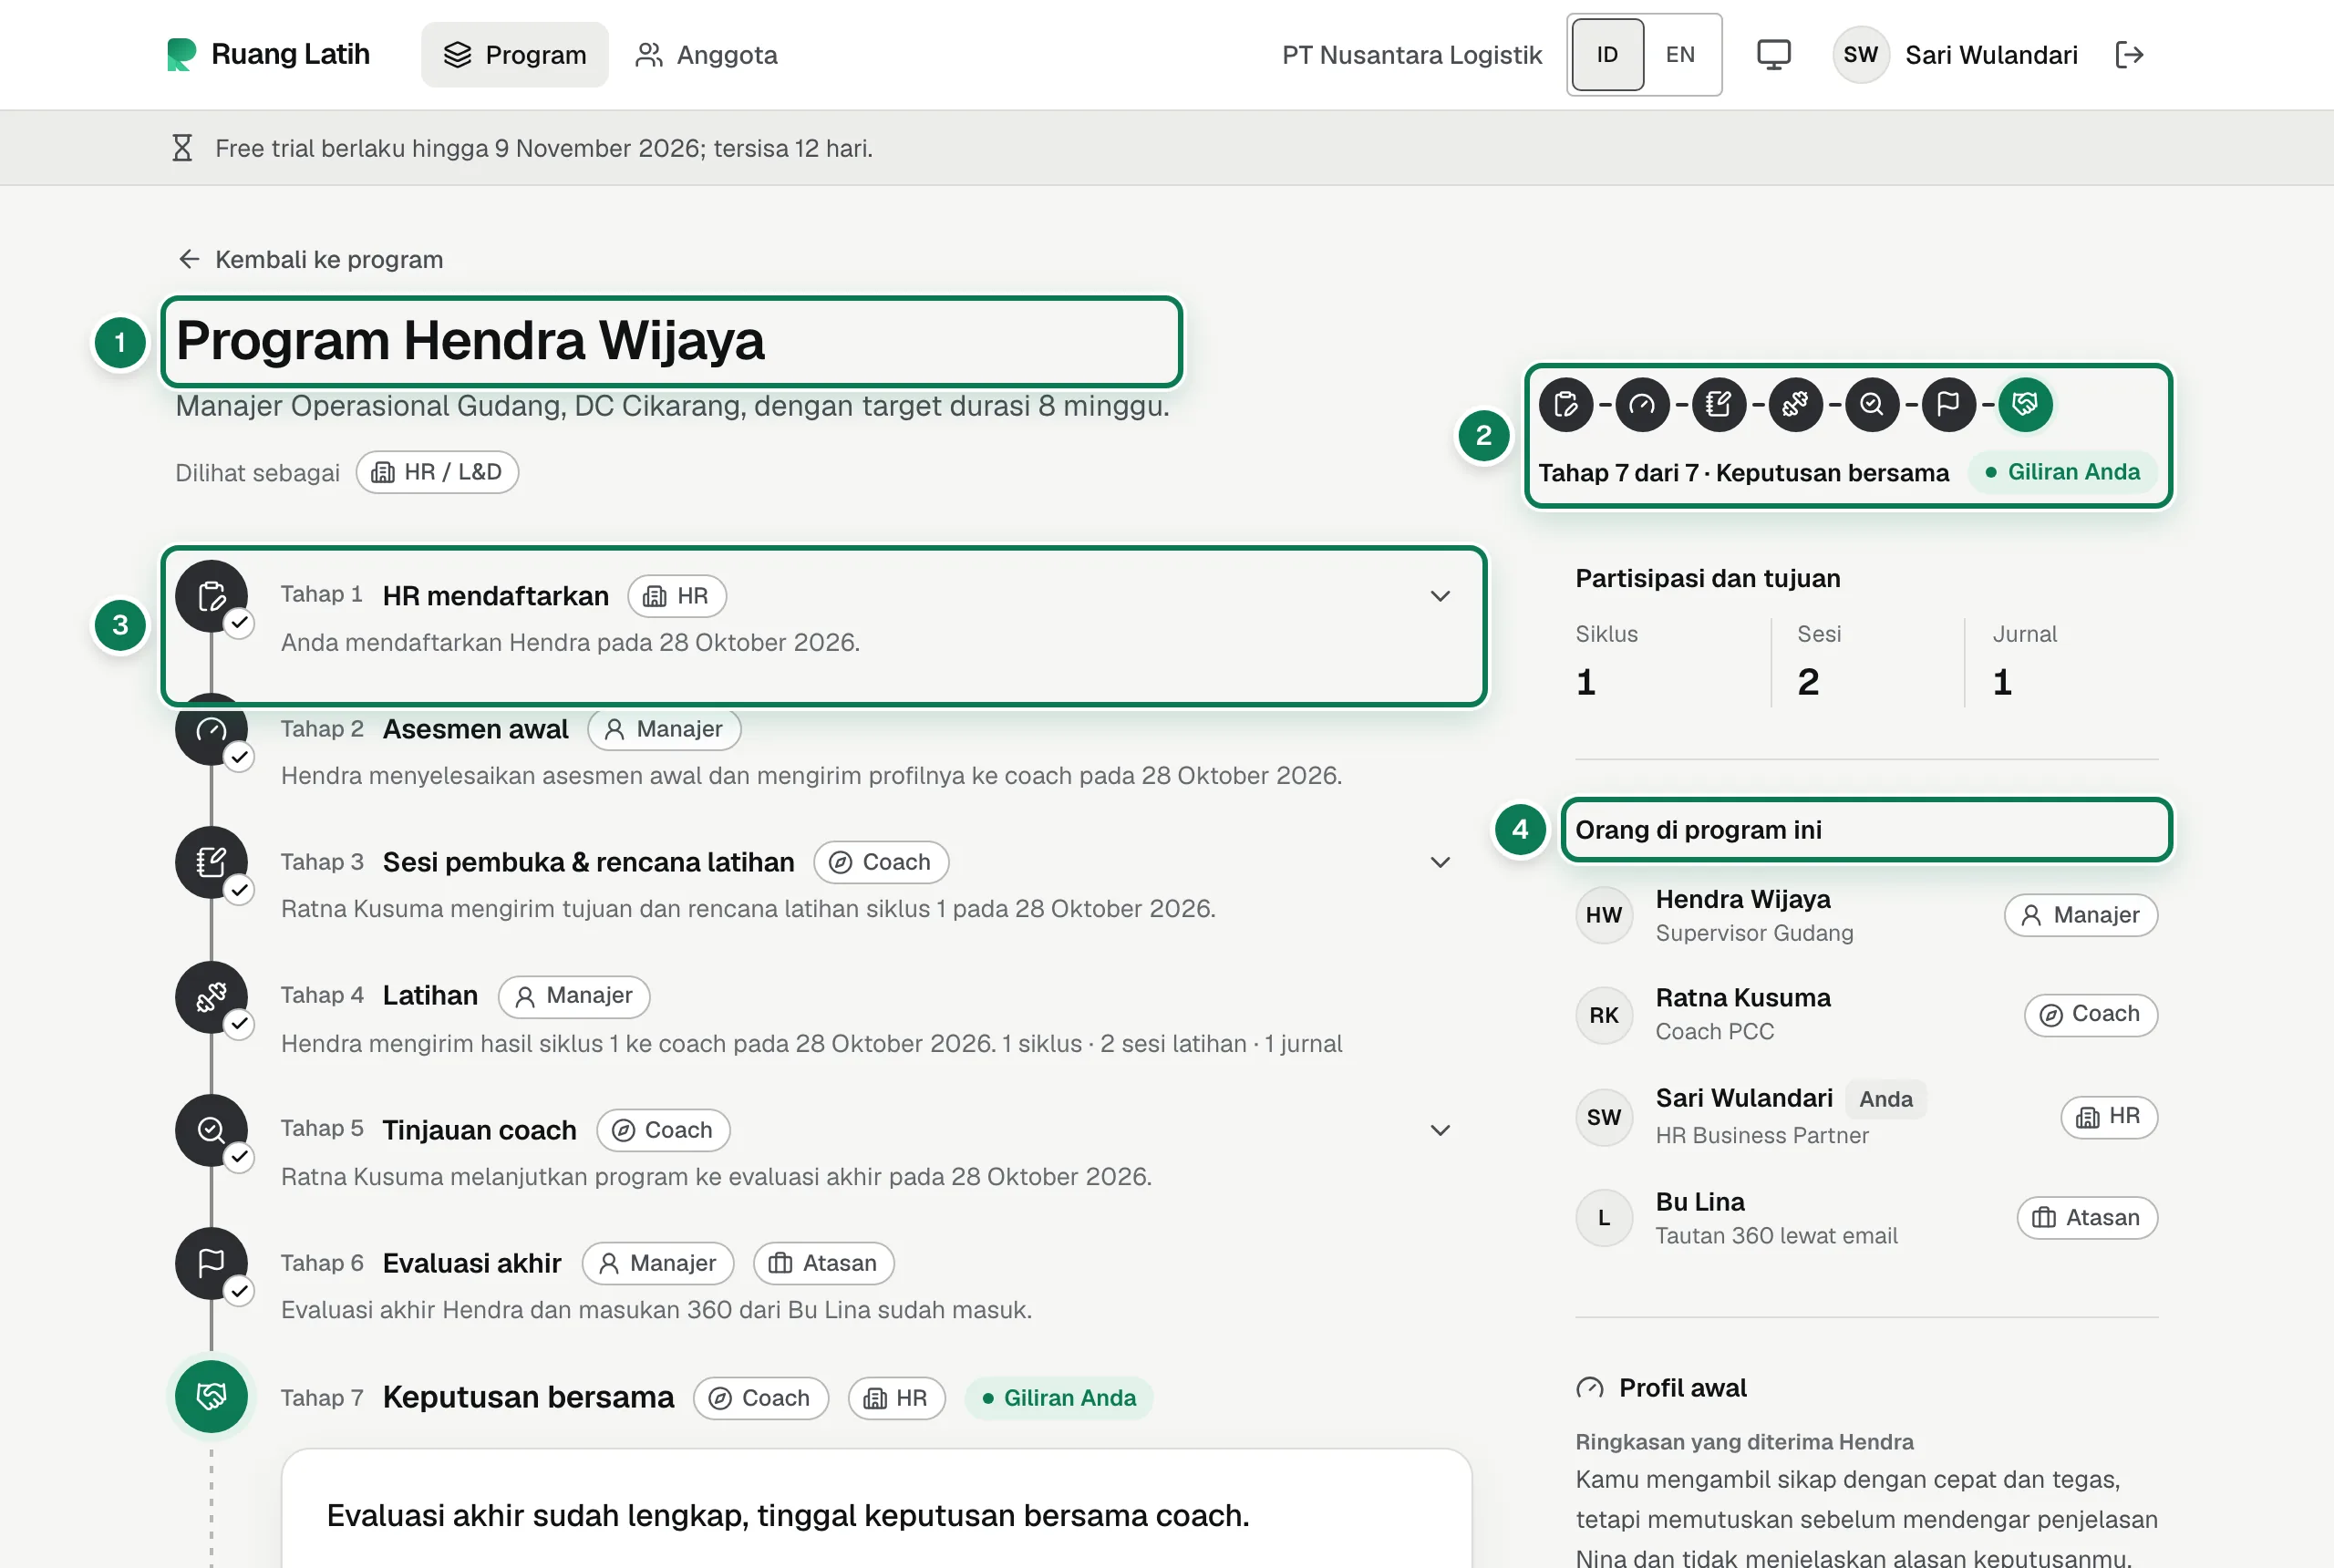The height and width of the screenshot is (1568, 2334).
Task: Click the gauge assessment icon in stepper
Action: (x=1642, y=404)
